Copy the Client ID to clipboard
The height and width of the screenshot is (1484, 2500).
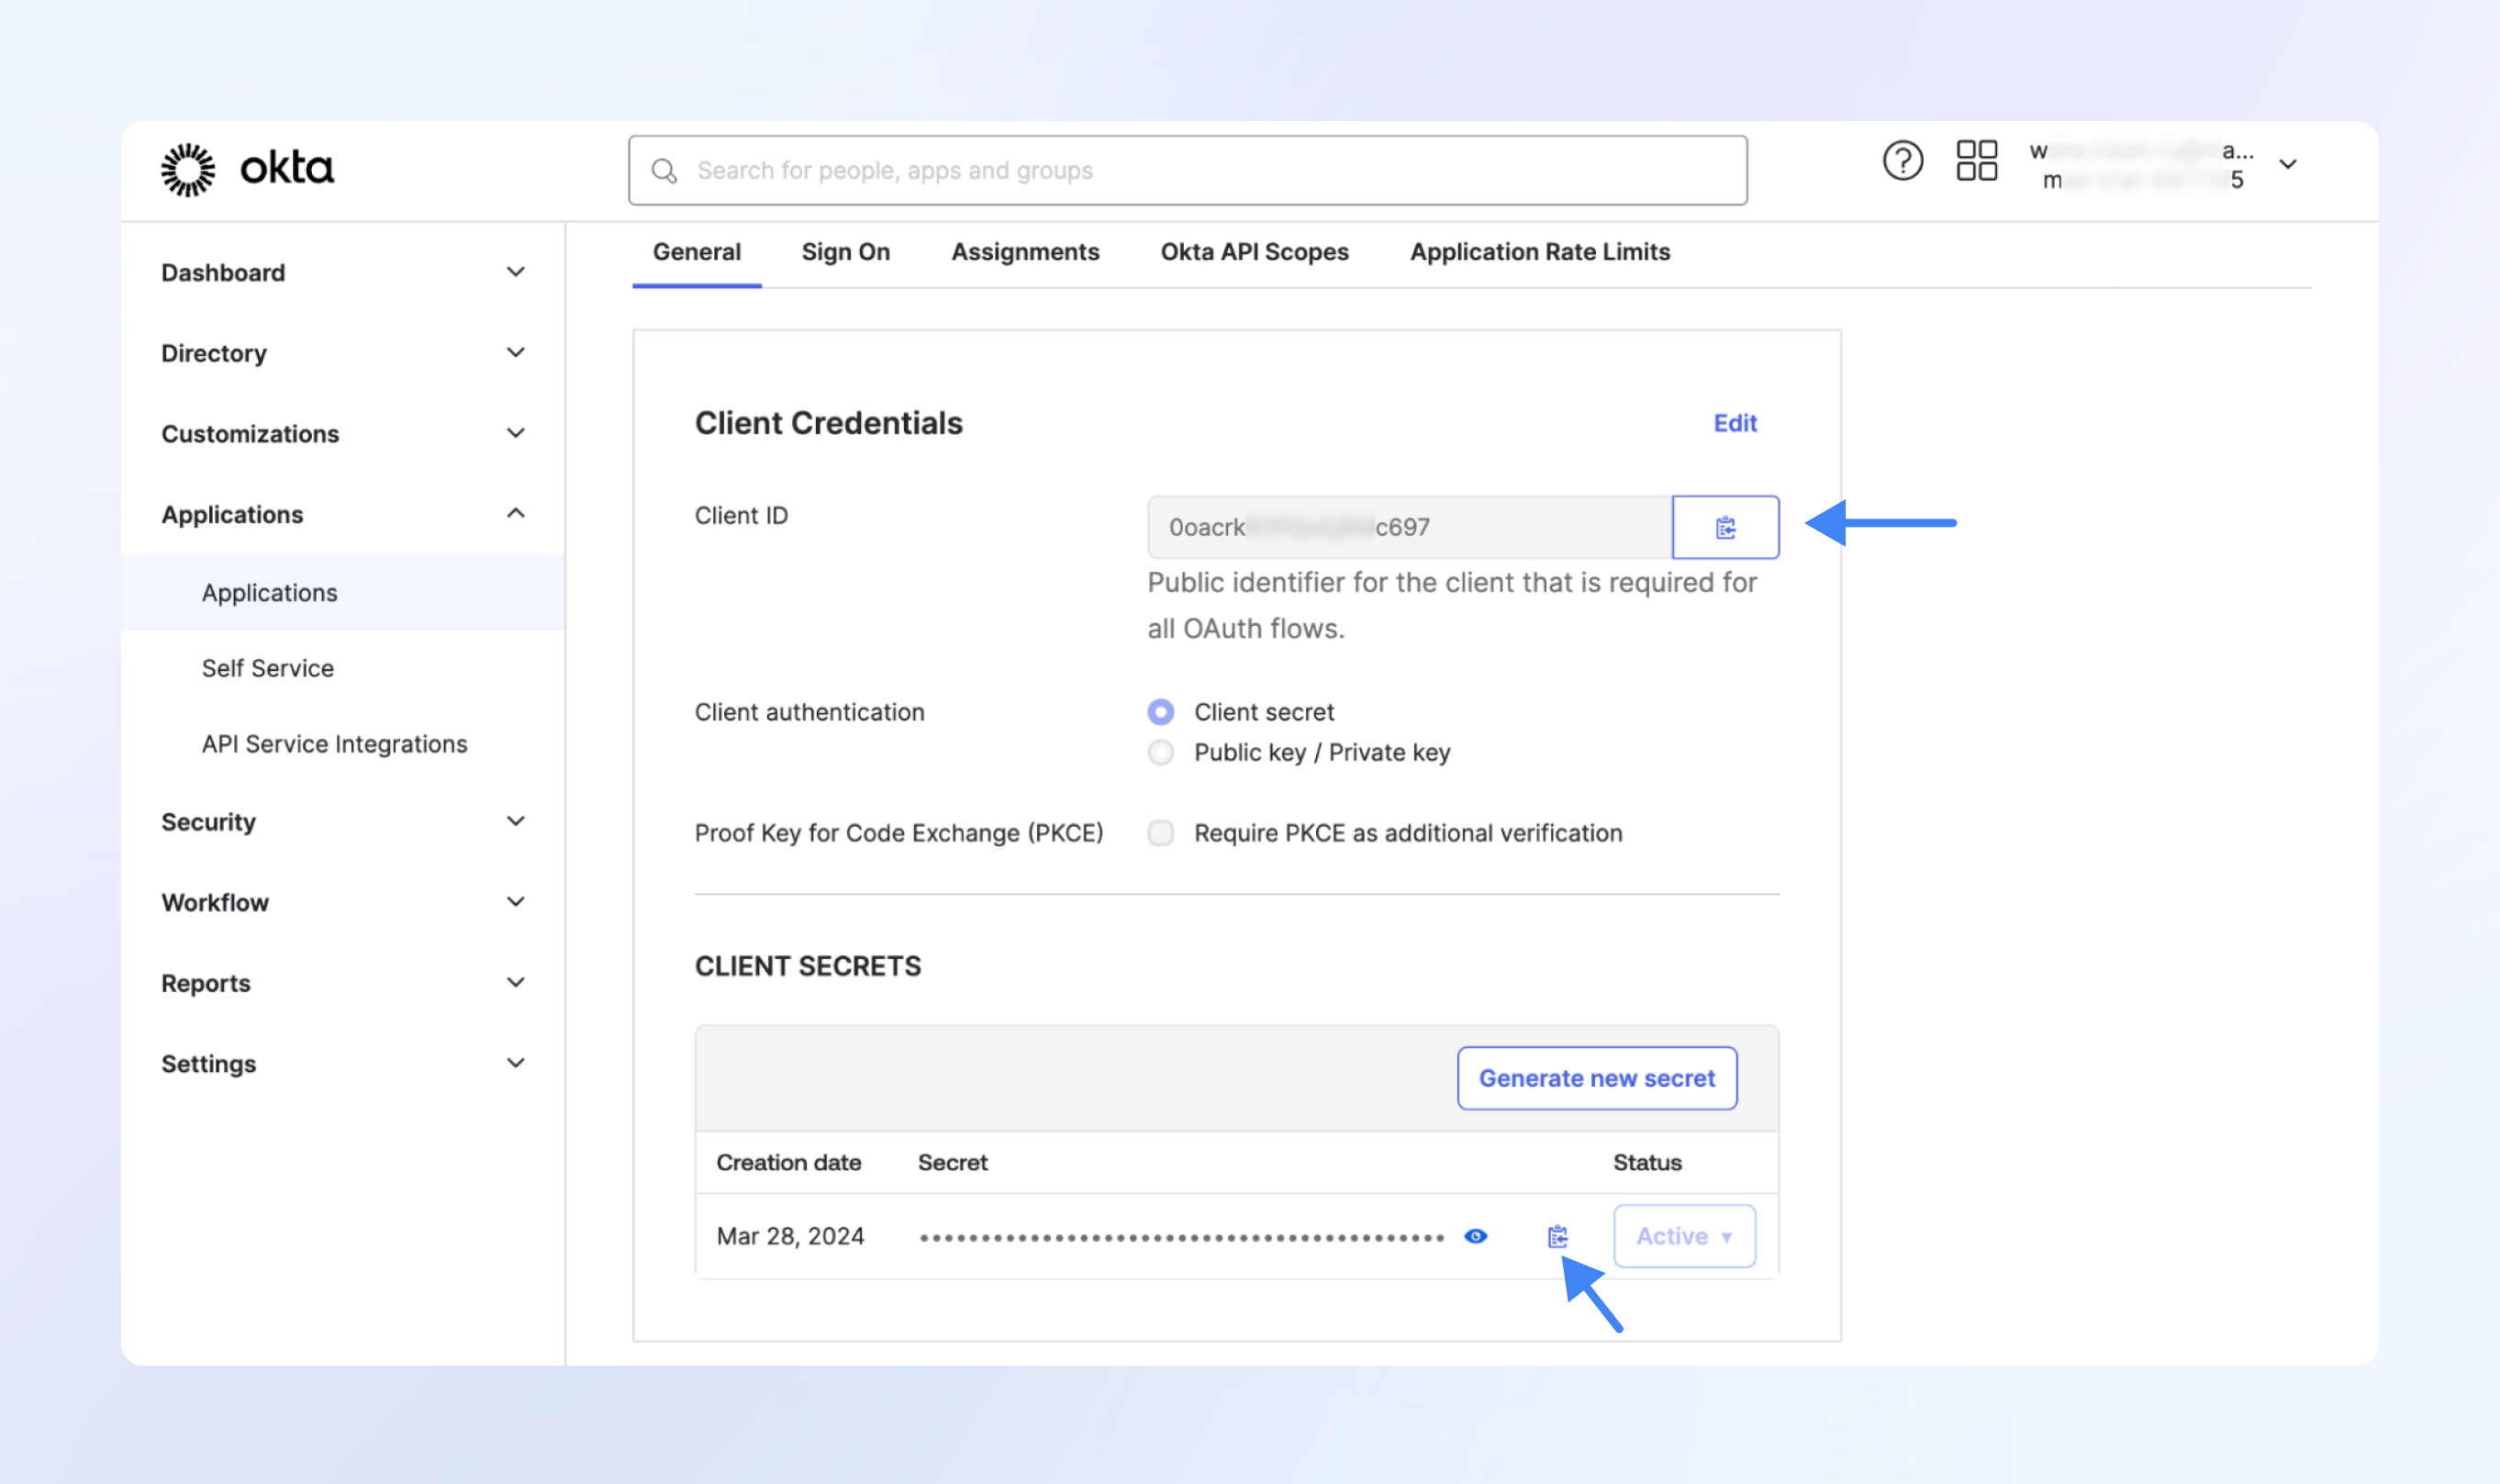pos(1725,527)
